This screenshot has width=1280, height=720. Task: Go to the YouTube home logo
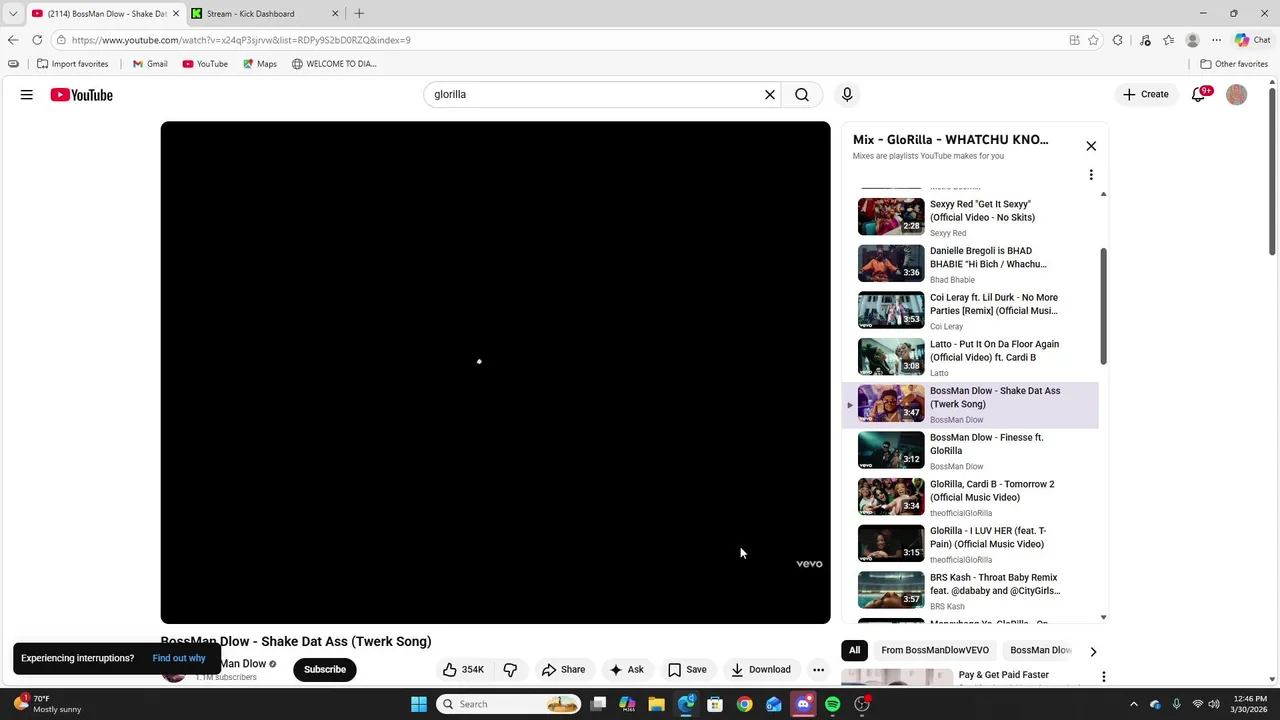(82, 95)
